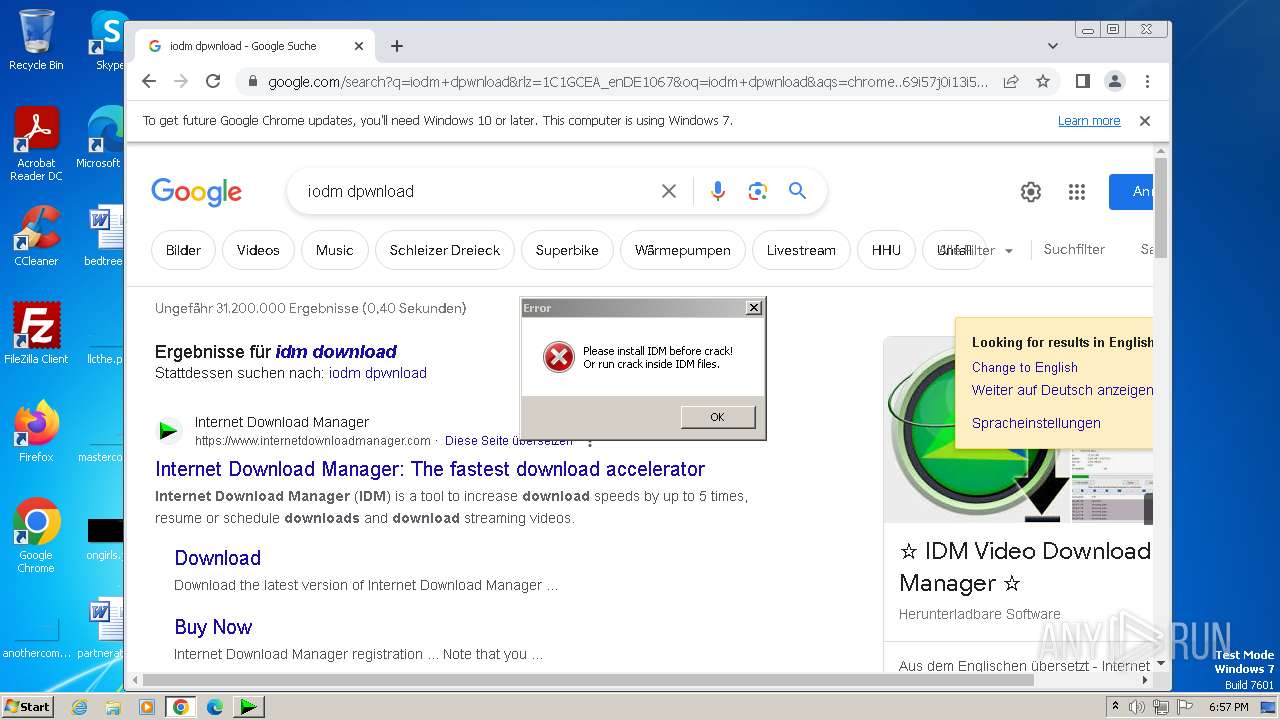Viewport: 1280px width, 720px height.
Task: Open Acrobat Reader DC desktop icon
Action: pyautogui.click(x=36, y=145)
